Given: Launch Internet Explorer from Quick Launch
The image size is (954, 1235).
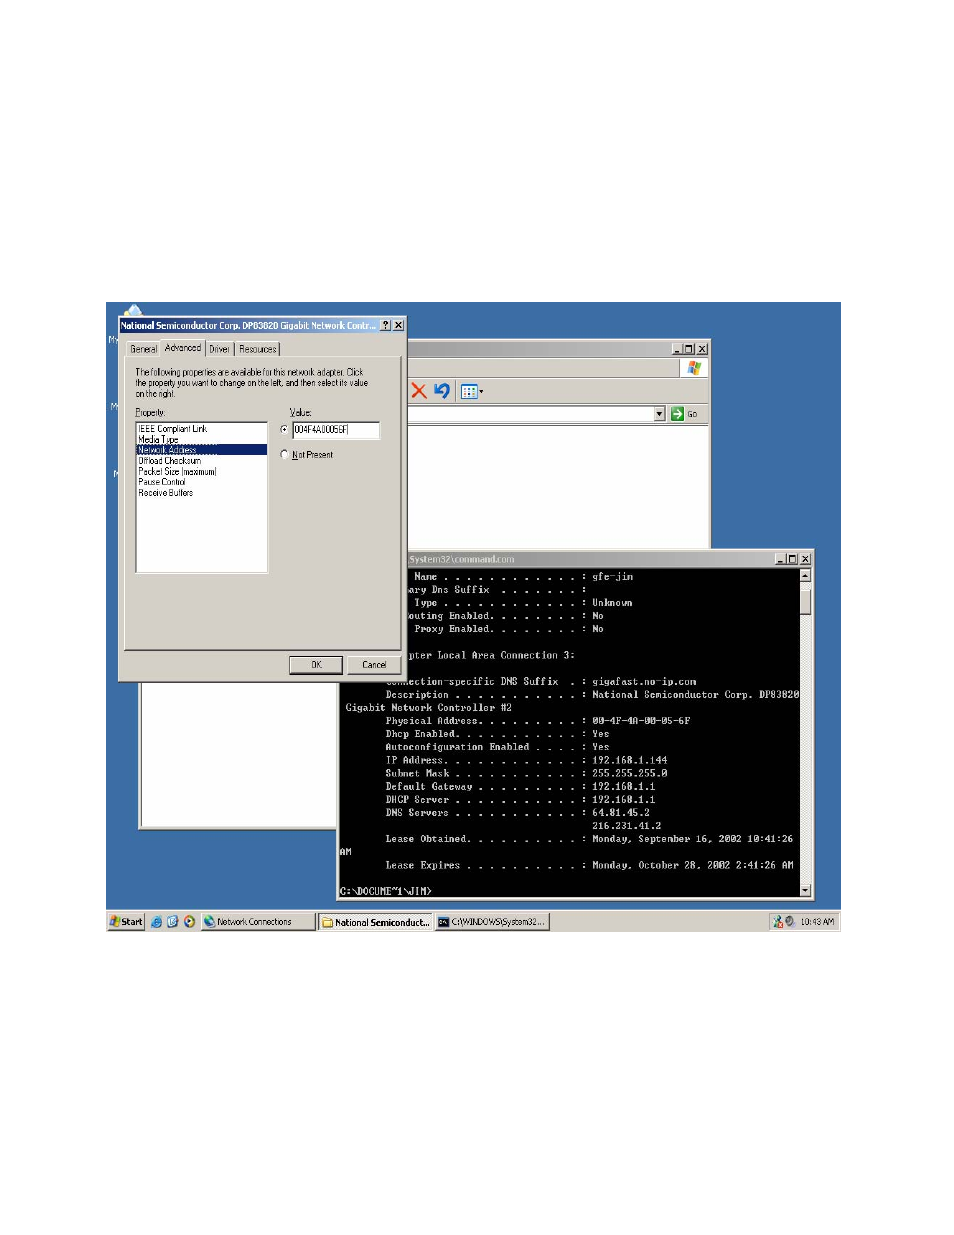Looking at the screenshot, I should click(156, 922).
